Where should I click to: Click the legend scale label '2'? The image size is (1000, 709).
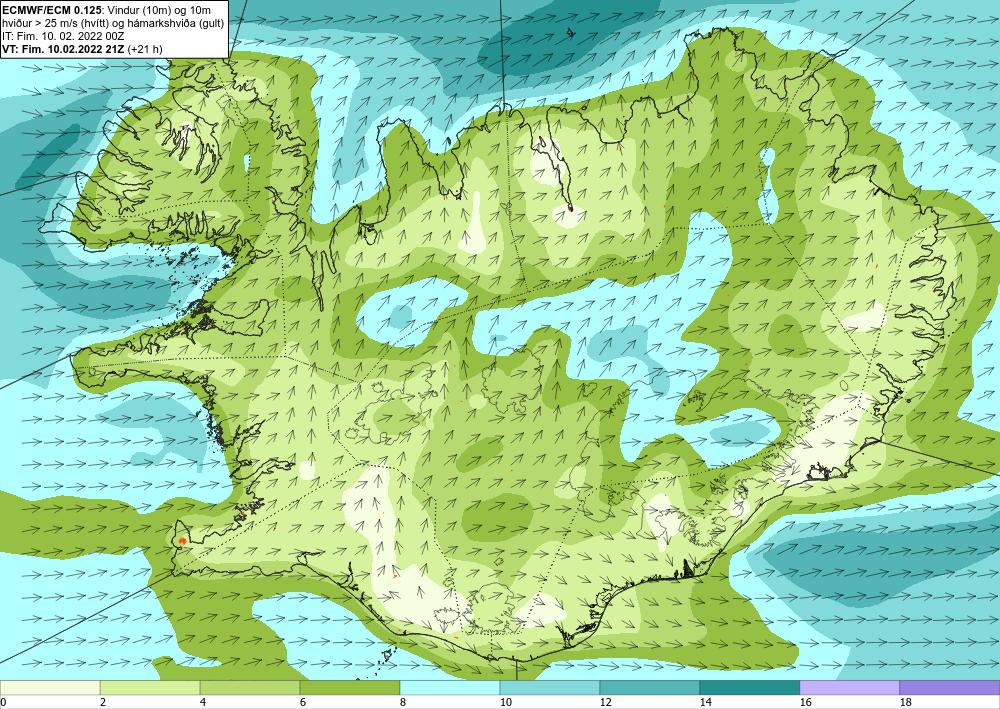pyautogui.click(x=103, y=703)
